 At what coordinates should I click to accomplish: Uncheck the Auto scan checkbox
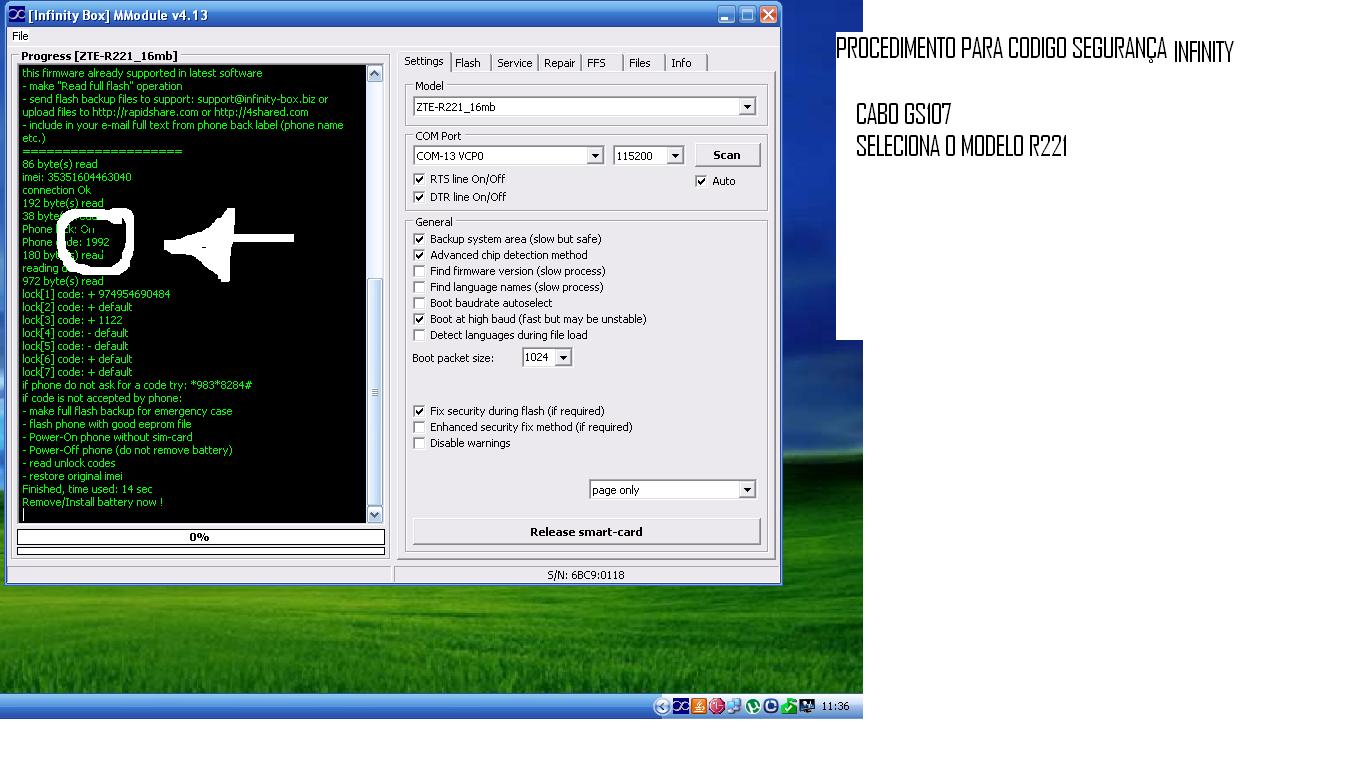coord(701,181)
